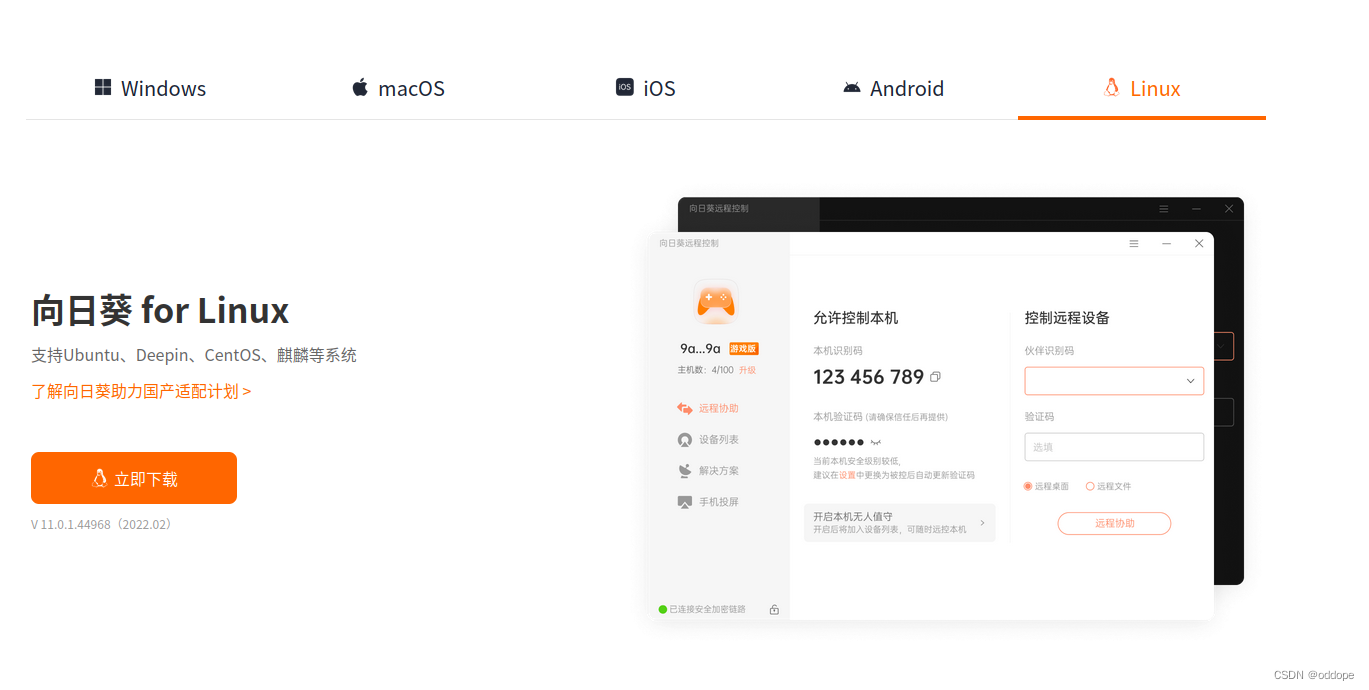Reveal the verification code via eye icon
The height and width of the screenshot is (690, 1369).
click(x=875, y=442)
